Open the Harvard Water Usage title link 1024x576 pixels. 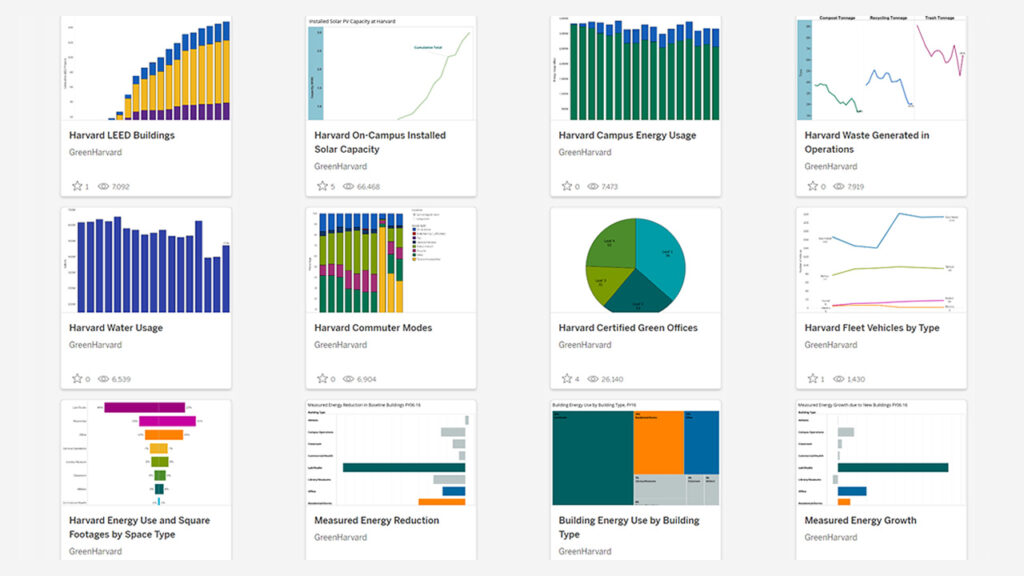click(116, 328)
